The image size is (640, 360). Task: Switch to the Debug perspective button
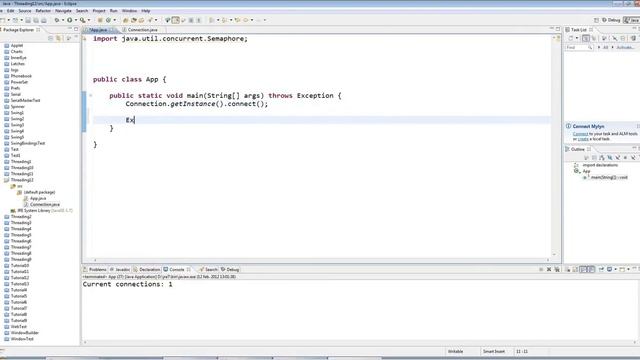611,20
